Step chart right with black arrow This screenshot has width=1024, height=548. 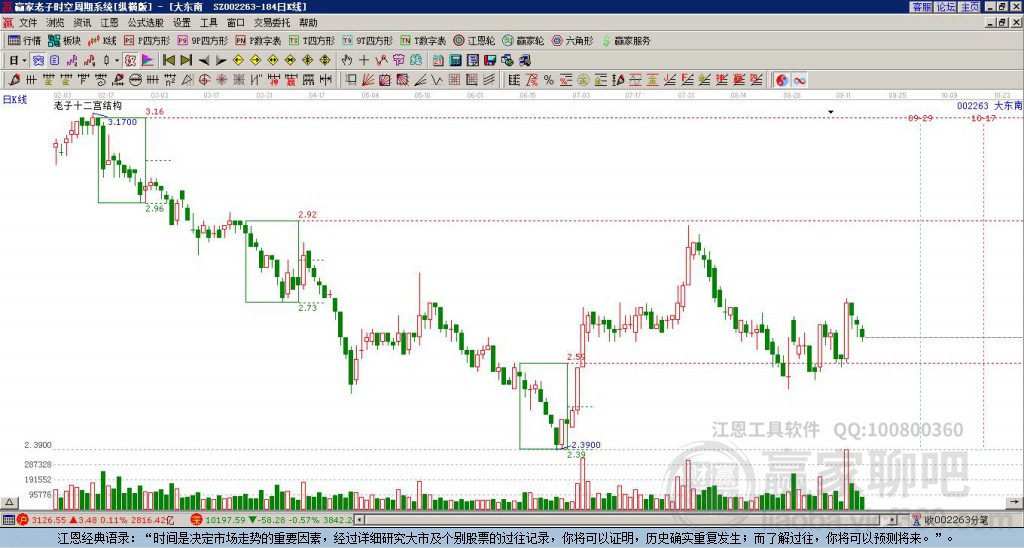tap(221, 60)
